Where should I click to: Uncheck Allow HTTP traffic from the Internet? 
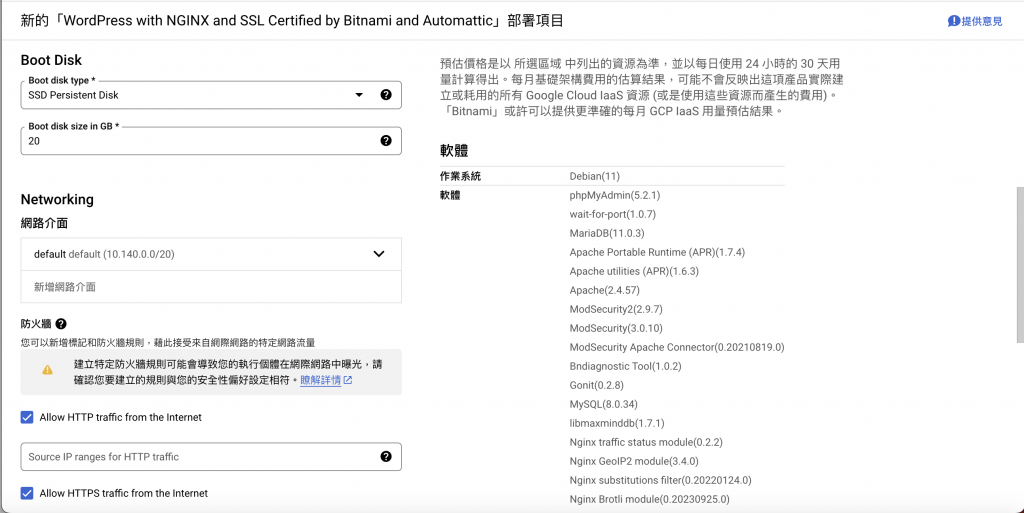tap(27, 417)
